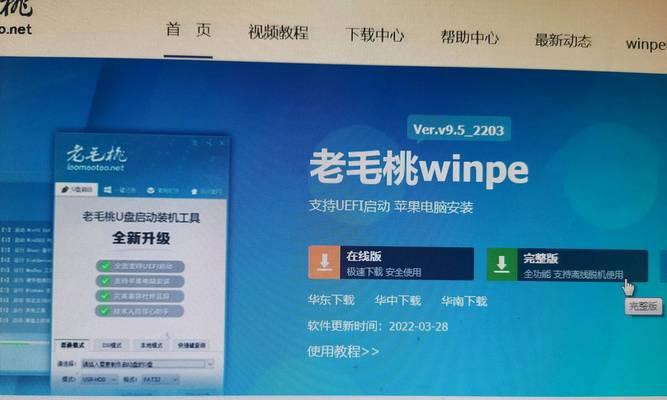This screenshot has width=667, height=400.
Task: Choose the 华南下载 mirror link
Action: coord(464,301)
